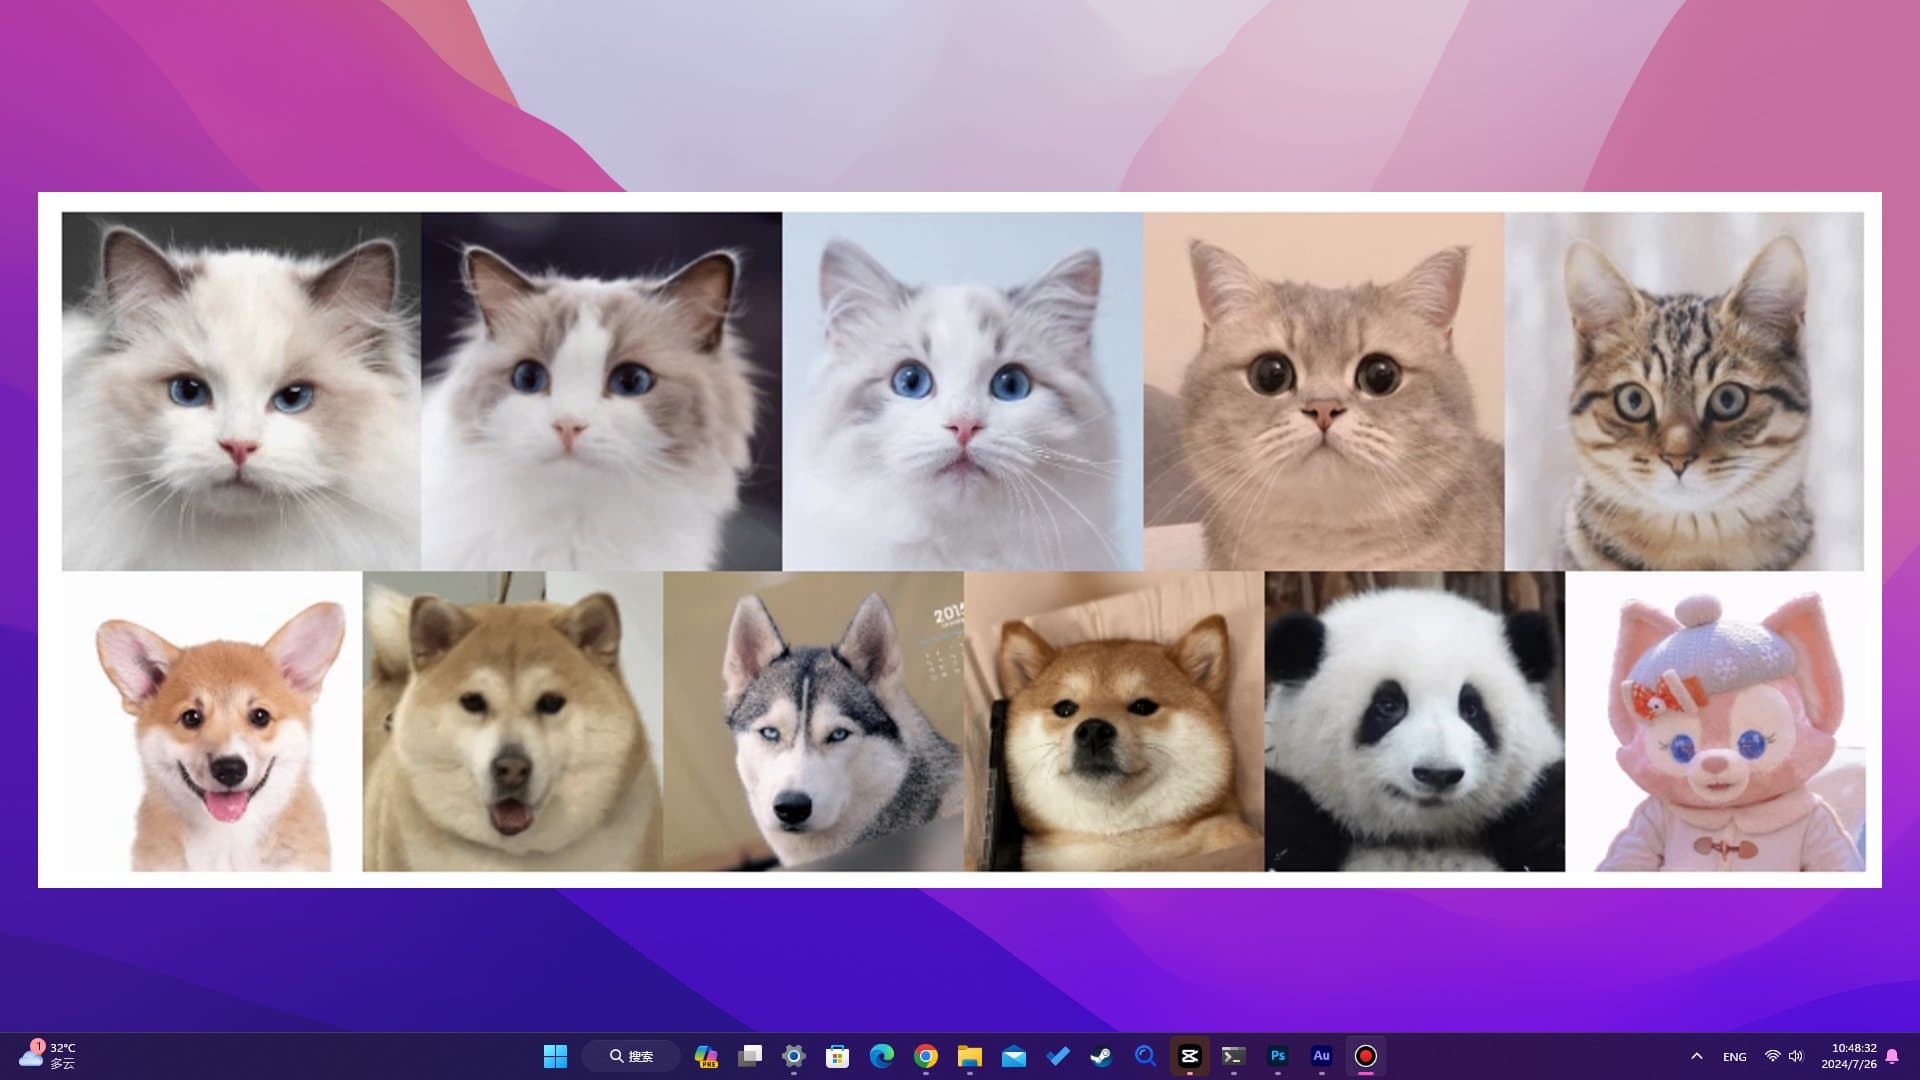
Task: Open the volume speaker control
Action: coord(1796,1056)
